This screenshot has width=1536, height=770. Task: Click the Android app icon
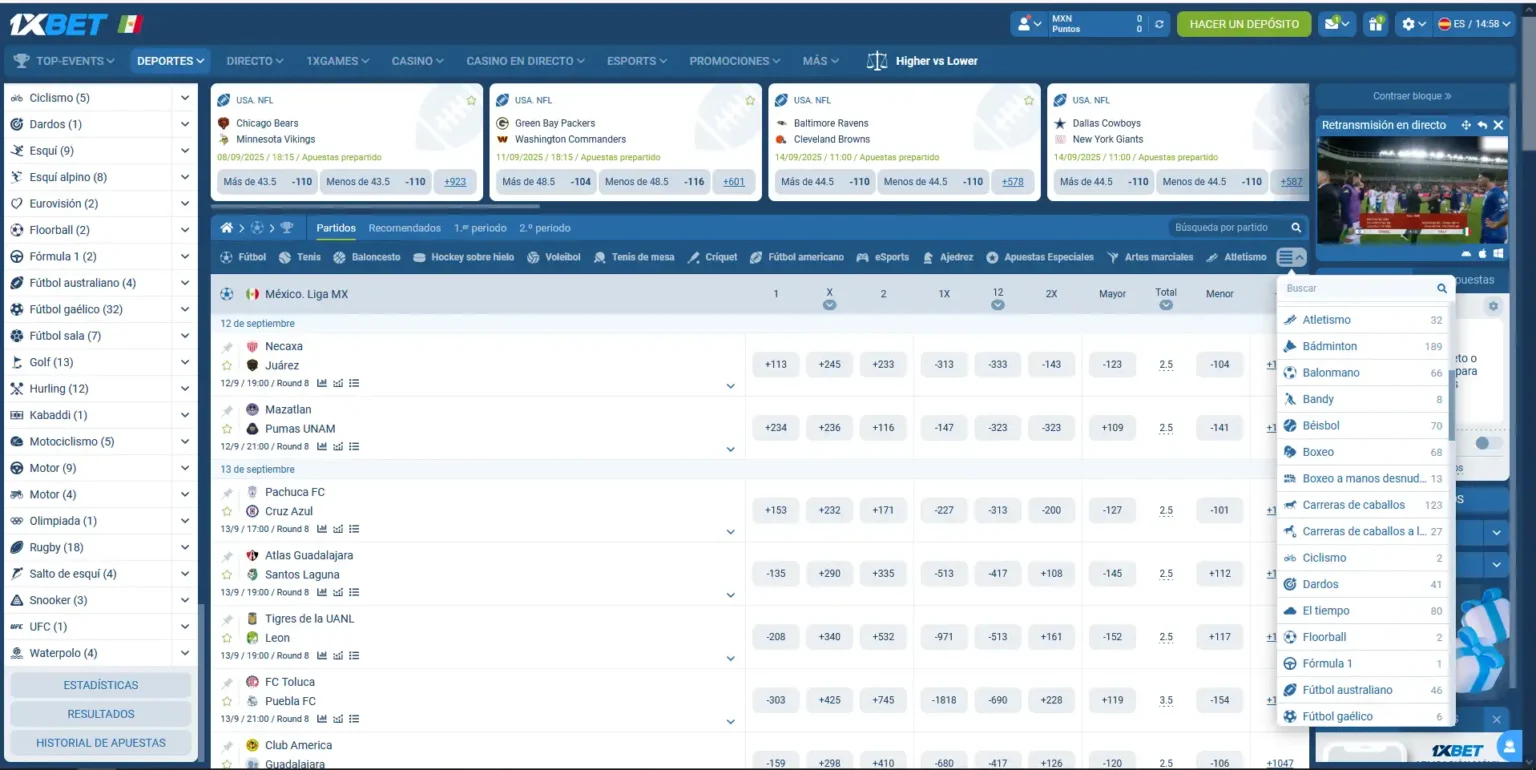[x=1467, y=254]
